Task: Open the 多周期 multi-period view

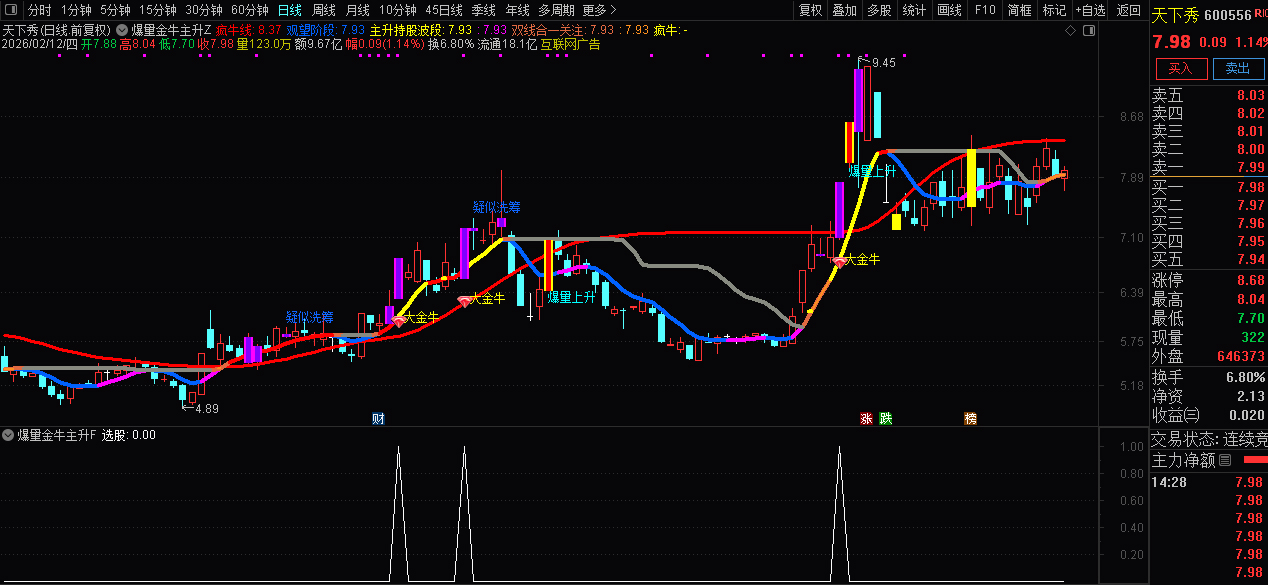Action: pos(557,10)
